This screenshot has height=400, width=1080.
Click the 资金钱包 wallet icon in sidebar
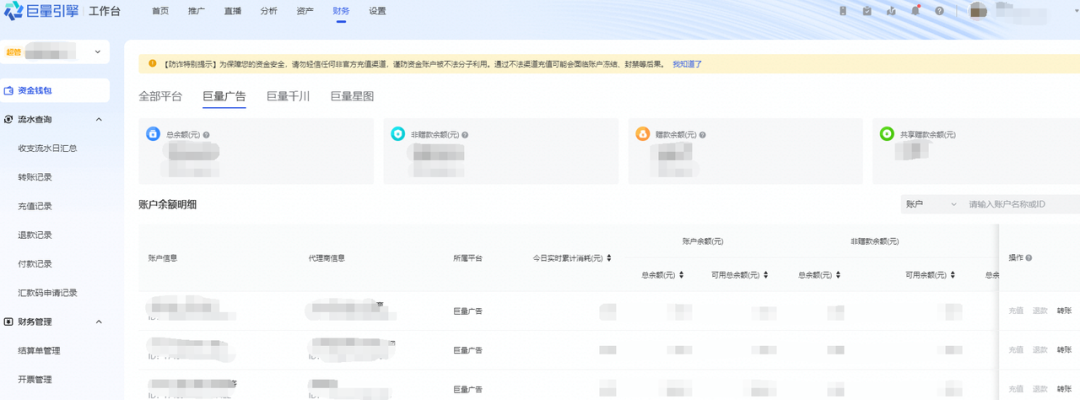point(8,91)
